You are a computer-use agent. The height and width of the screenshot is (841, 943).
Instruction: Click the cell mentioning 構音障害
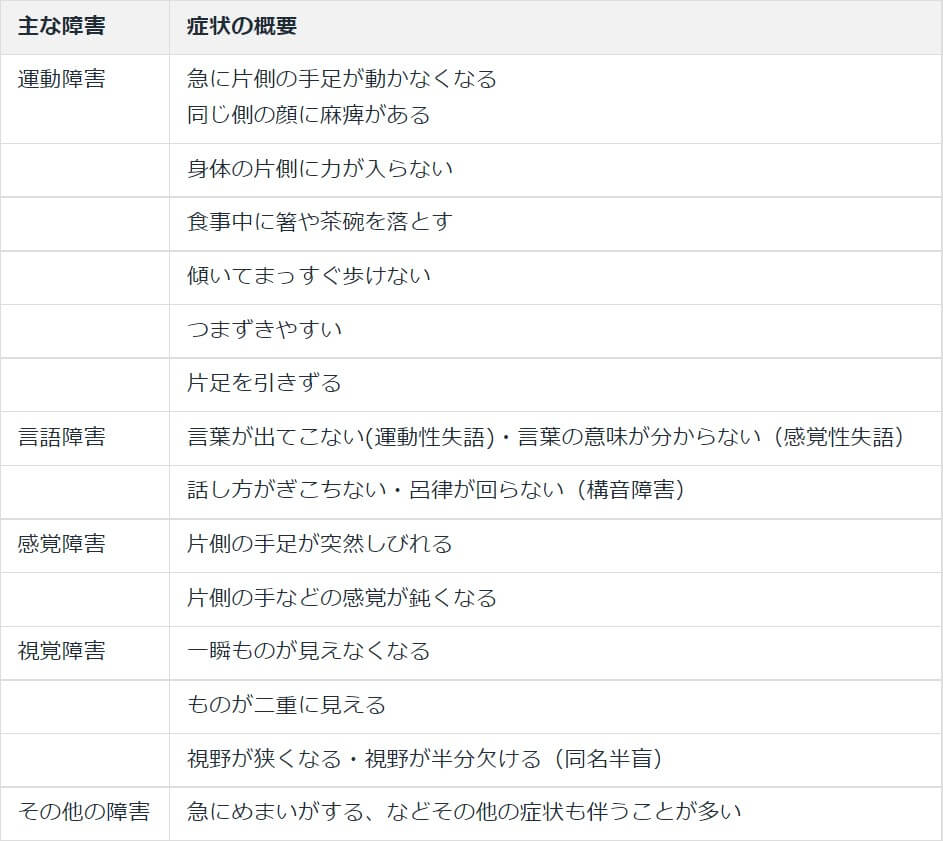pyautogui.click(x=436, y=491)
